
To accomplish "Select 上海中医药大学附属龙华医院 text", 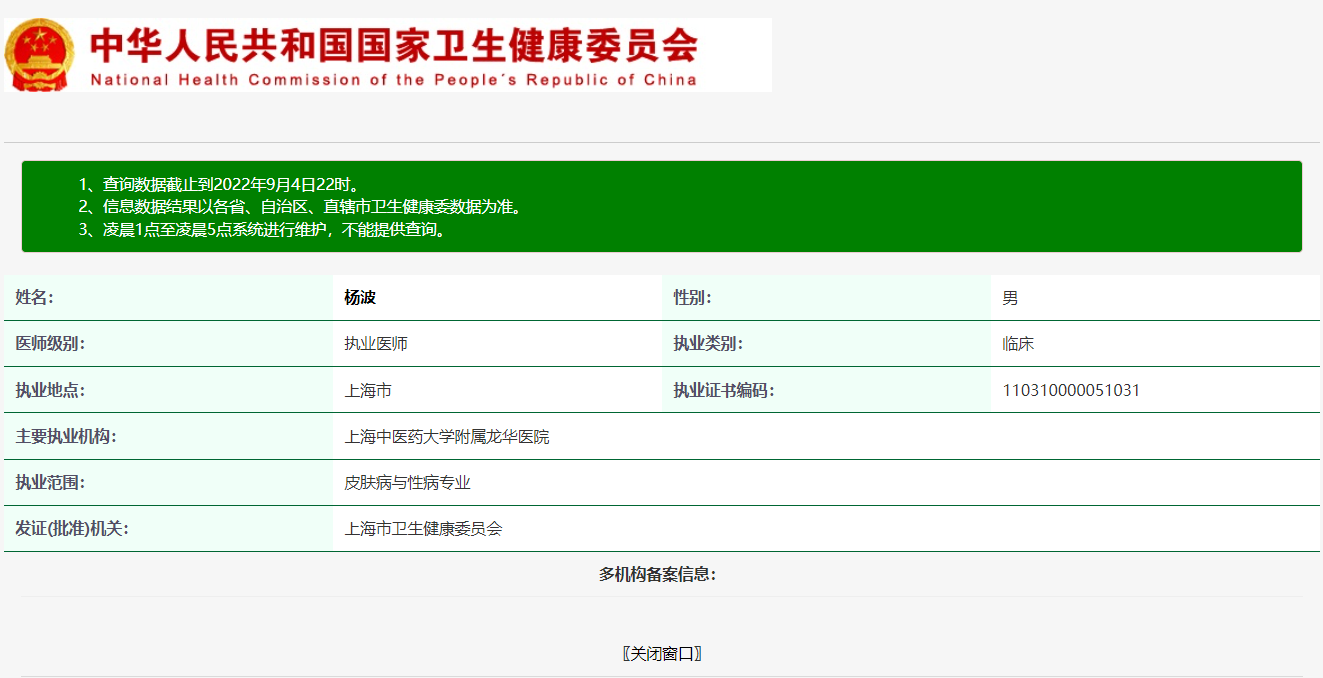I will point(447,436).
